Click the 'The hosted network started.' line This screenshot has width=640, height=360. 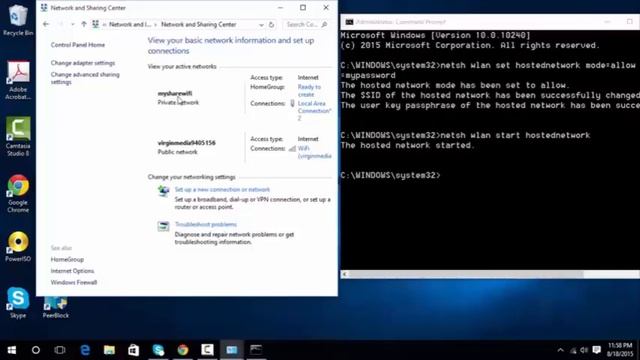[x=407, y=145]
